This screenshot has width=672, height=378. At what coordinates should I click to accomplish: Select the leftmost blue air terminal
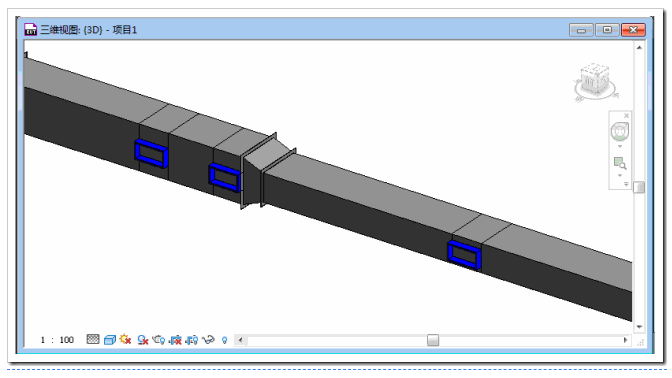151,153
